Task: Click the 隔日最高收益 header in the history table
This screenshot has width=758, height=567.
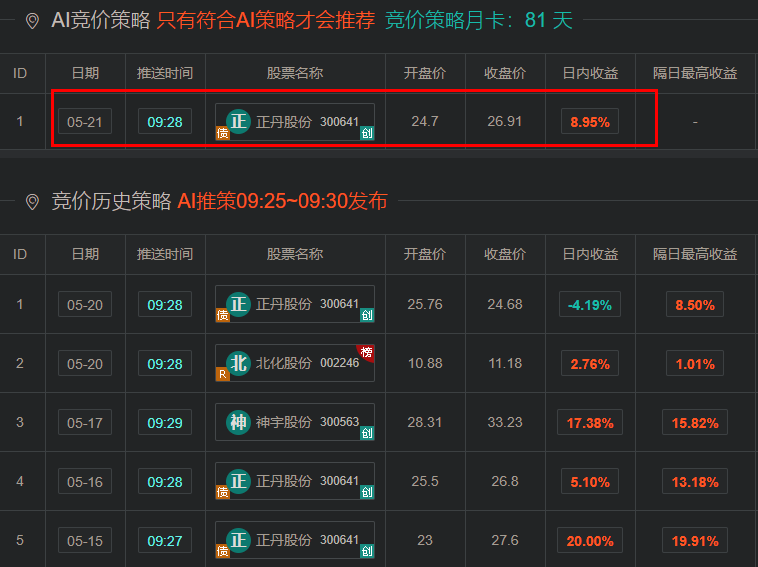Action: coord(695,254)
